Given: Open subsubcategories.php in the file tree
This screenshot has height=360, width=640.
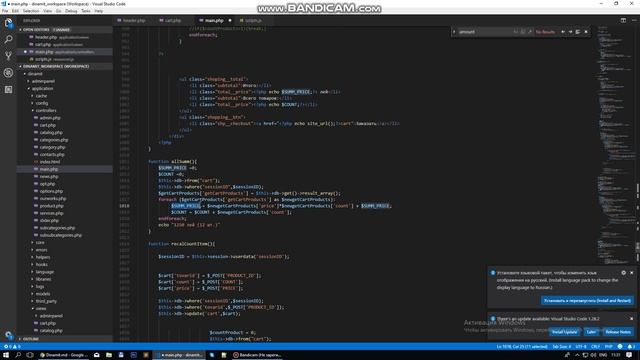Looking at the screenshot, I should click(61, 235).
